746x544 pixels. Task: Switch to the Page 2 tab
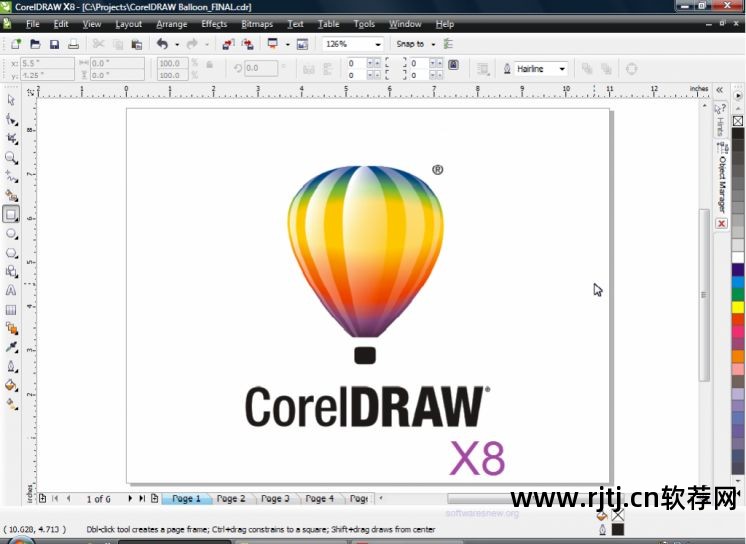(x=231, y=498)
